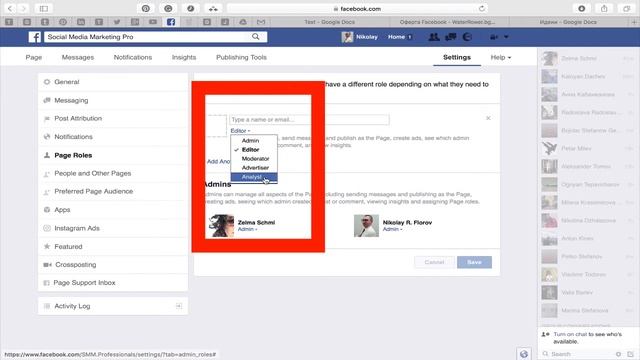Click the Save button
640x360 pixels.
point(474,262)
